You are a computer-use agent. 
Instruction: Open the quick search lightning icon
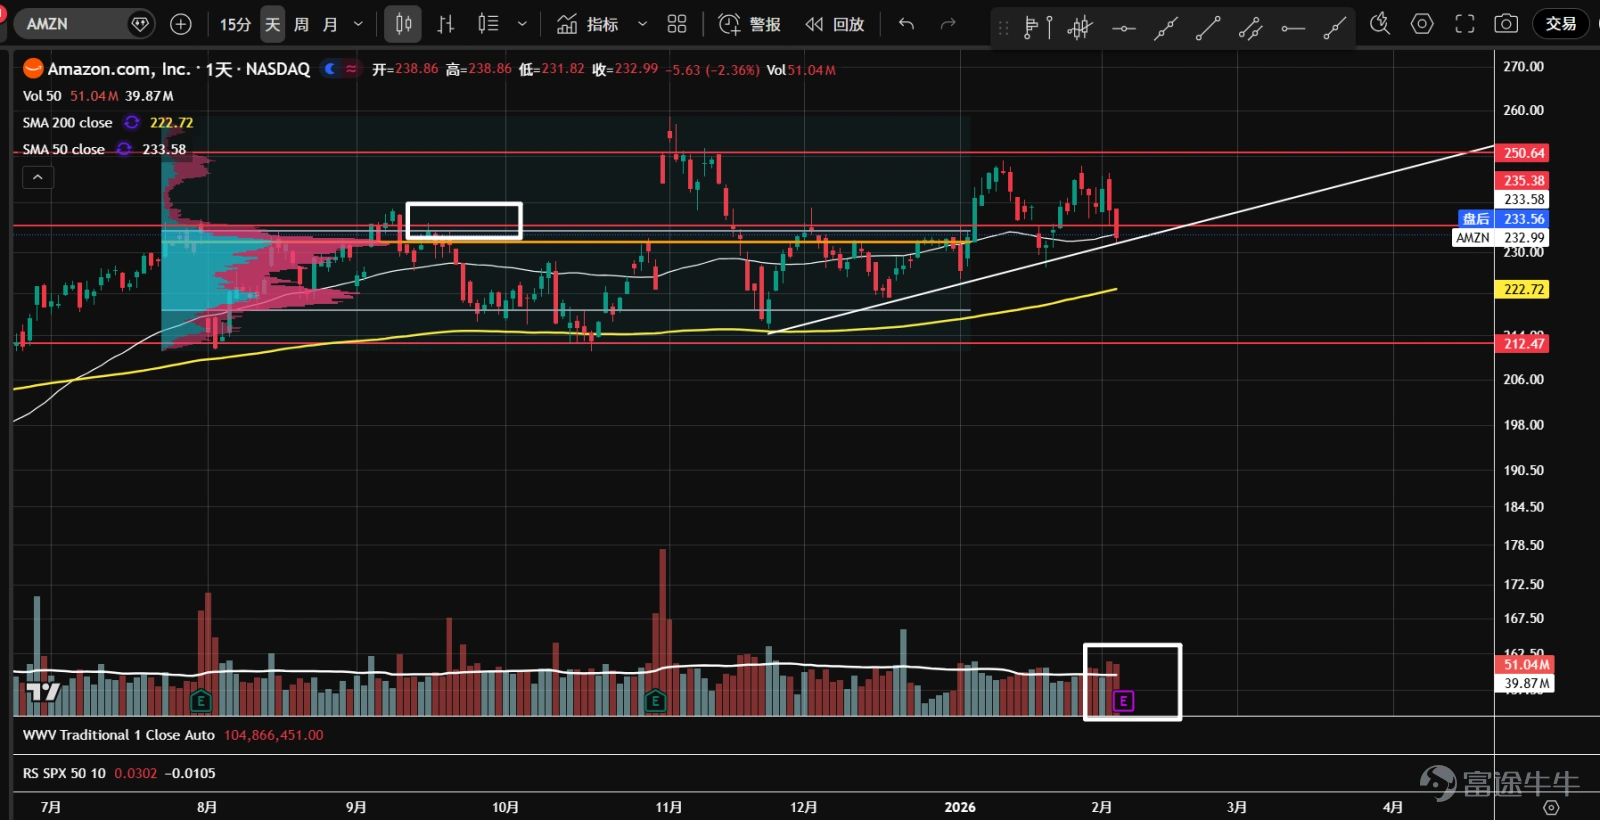pos(1380,23)
